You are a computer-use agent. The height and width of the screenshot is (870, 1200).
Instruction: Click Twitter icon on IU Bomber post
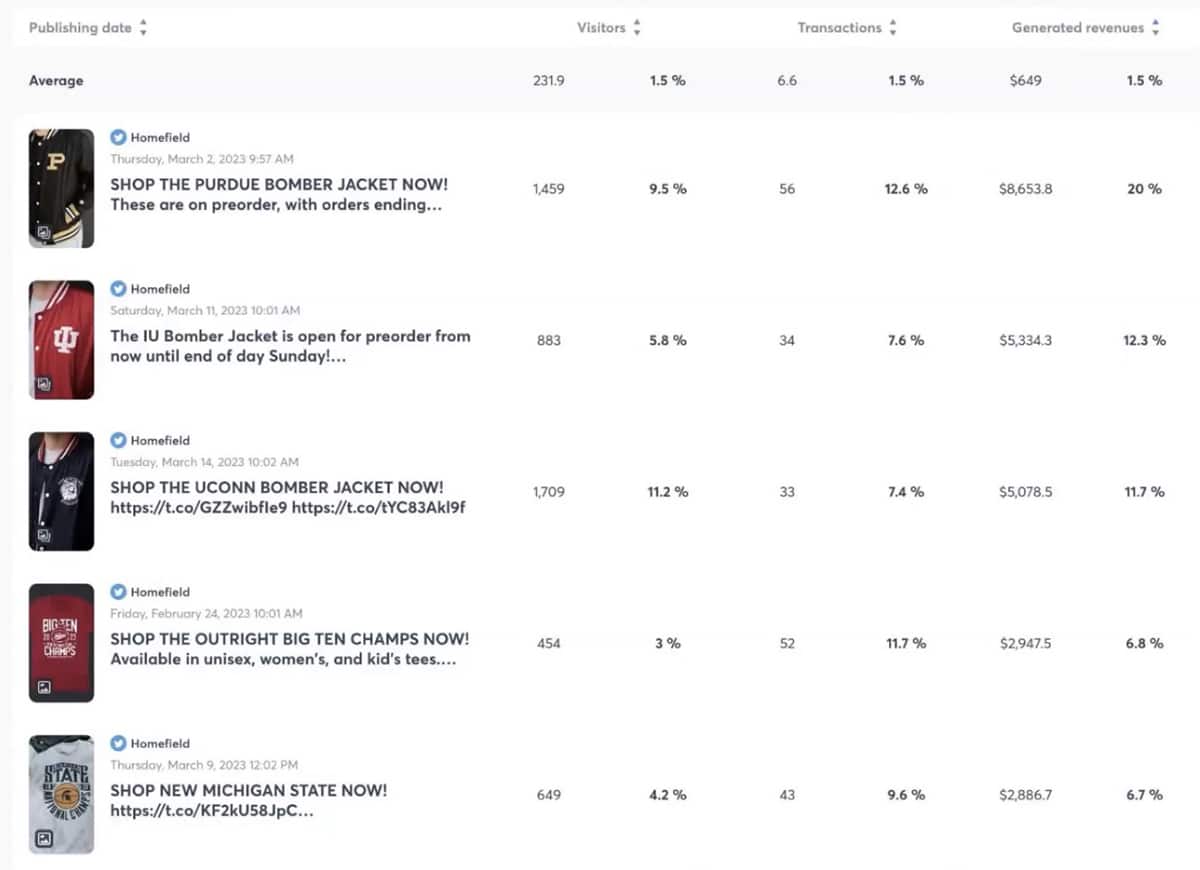(118, 289)
